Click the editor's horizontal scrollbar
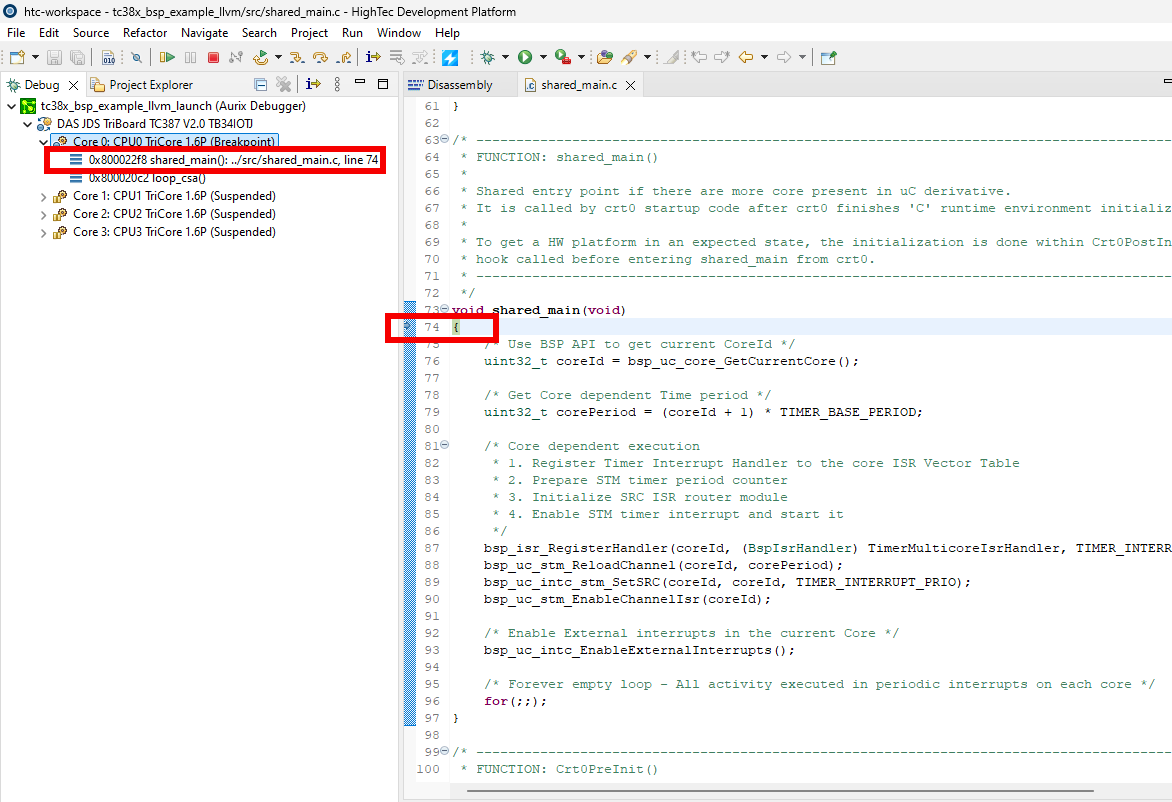 click(800, 789)
